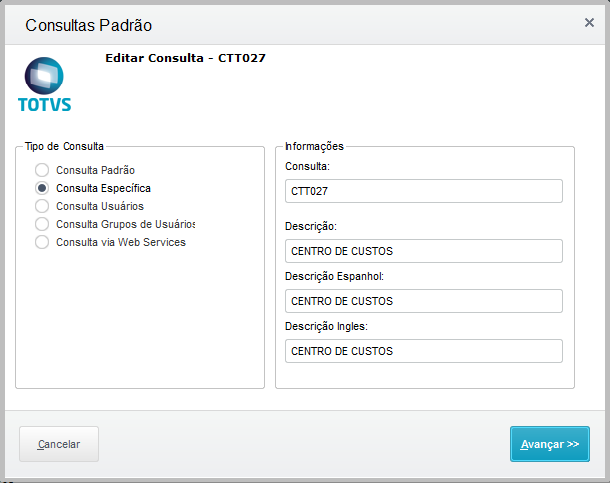Focus the Consulta field containing CTT027

pyautogui.click(x=423, y=191)
